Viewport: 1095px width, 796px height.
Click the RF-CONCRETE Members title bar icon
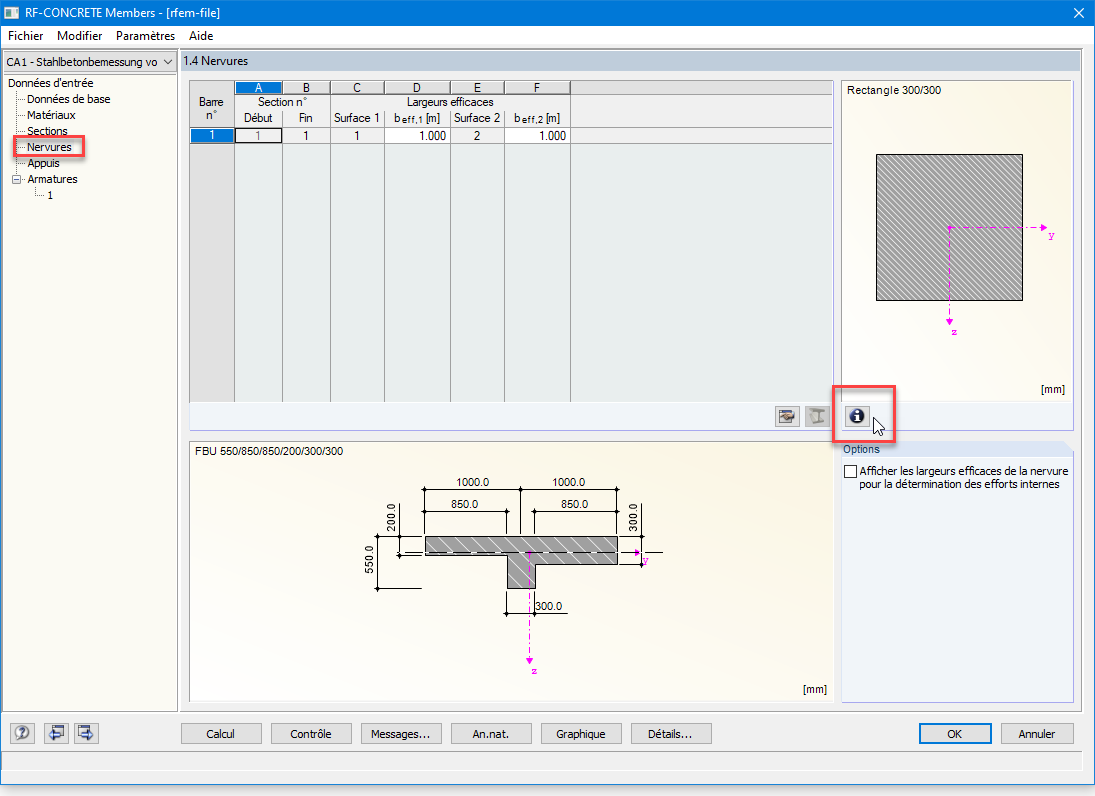11,13
